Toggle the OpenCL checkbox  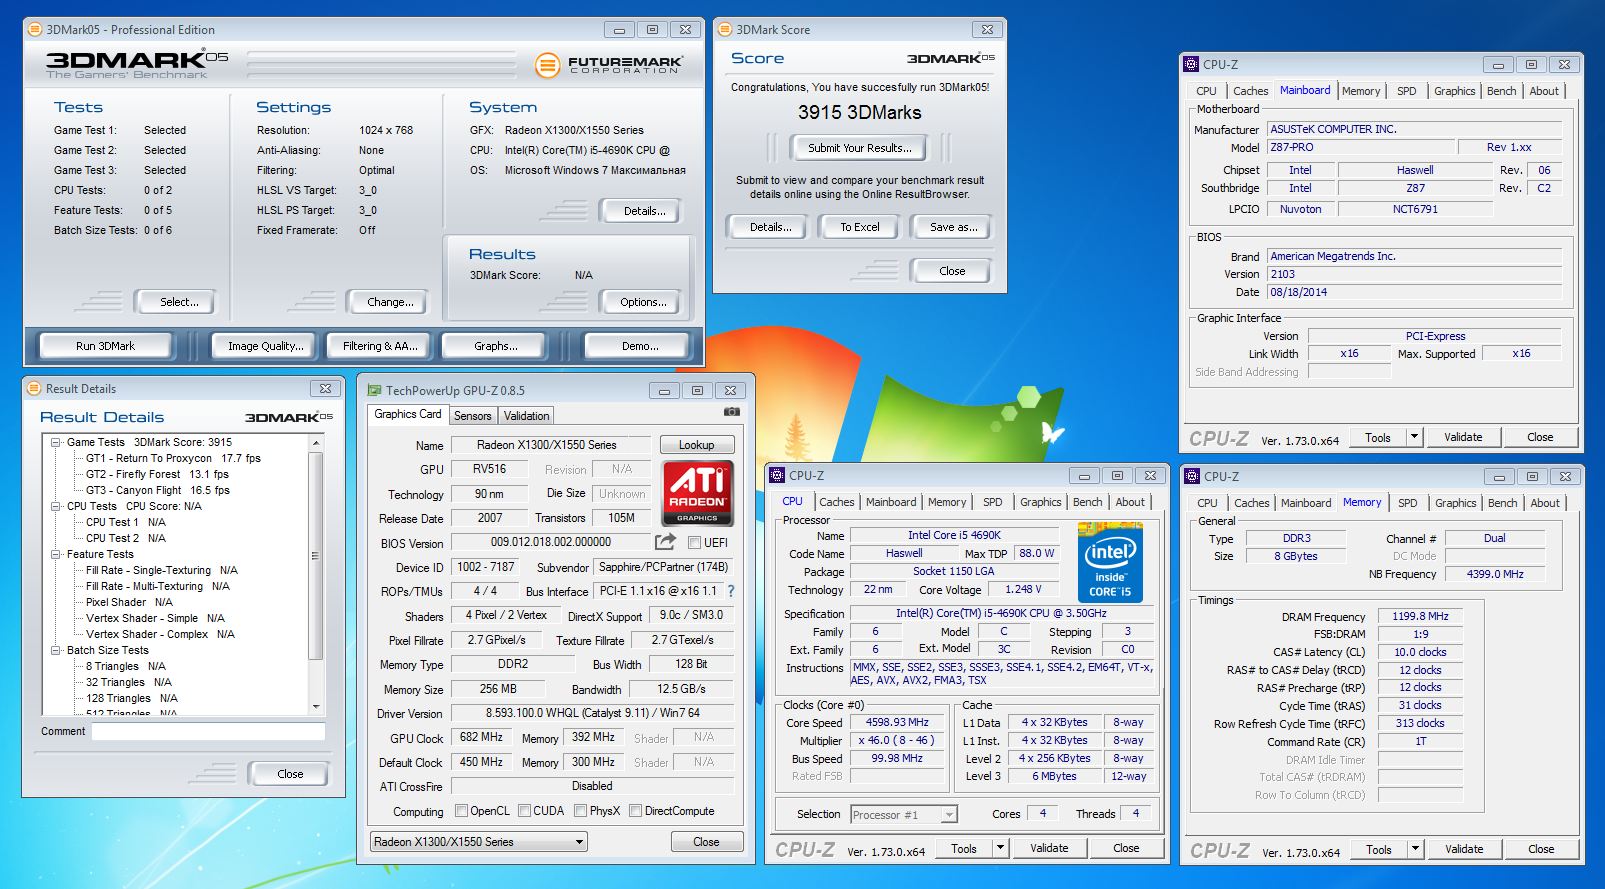[x=461, y=811]
